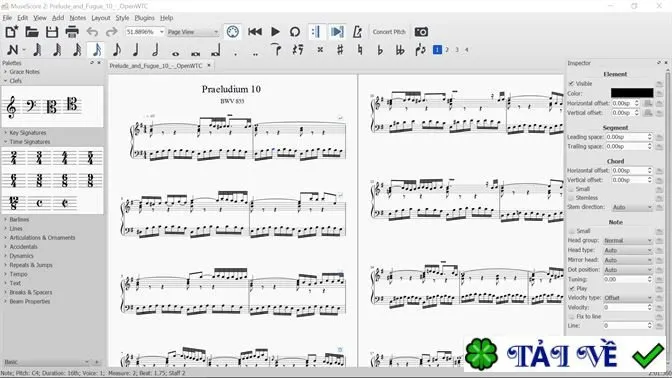Select voice 2 button

[x=447, y=50]
